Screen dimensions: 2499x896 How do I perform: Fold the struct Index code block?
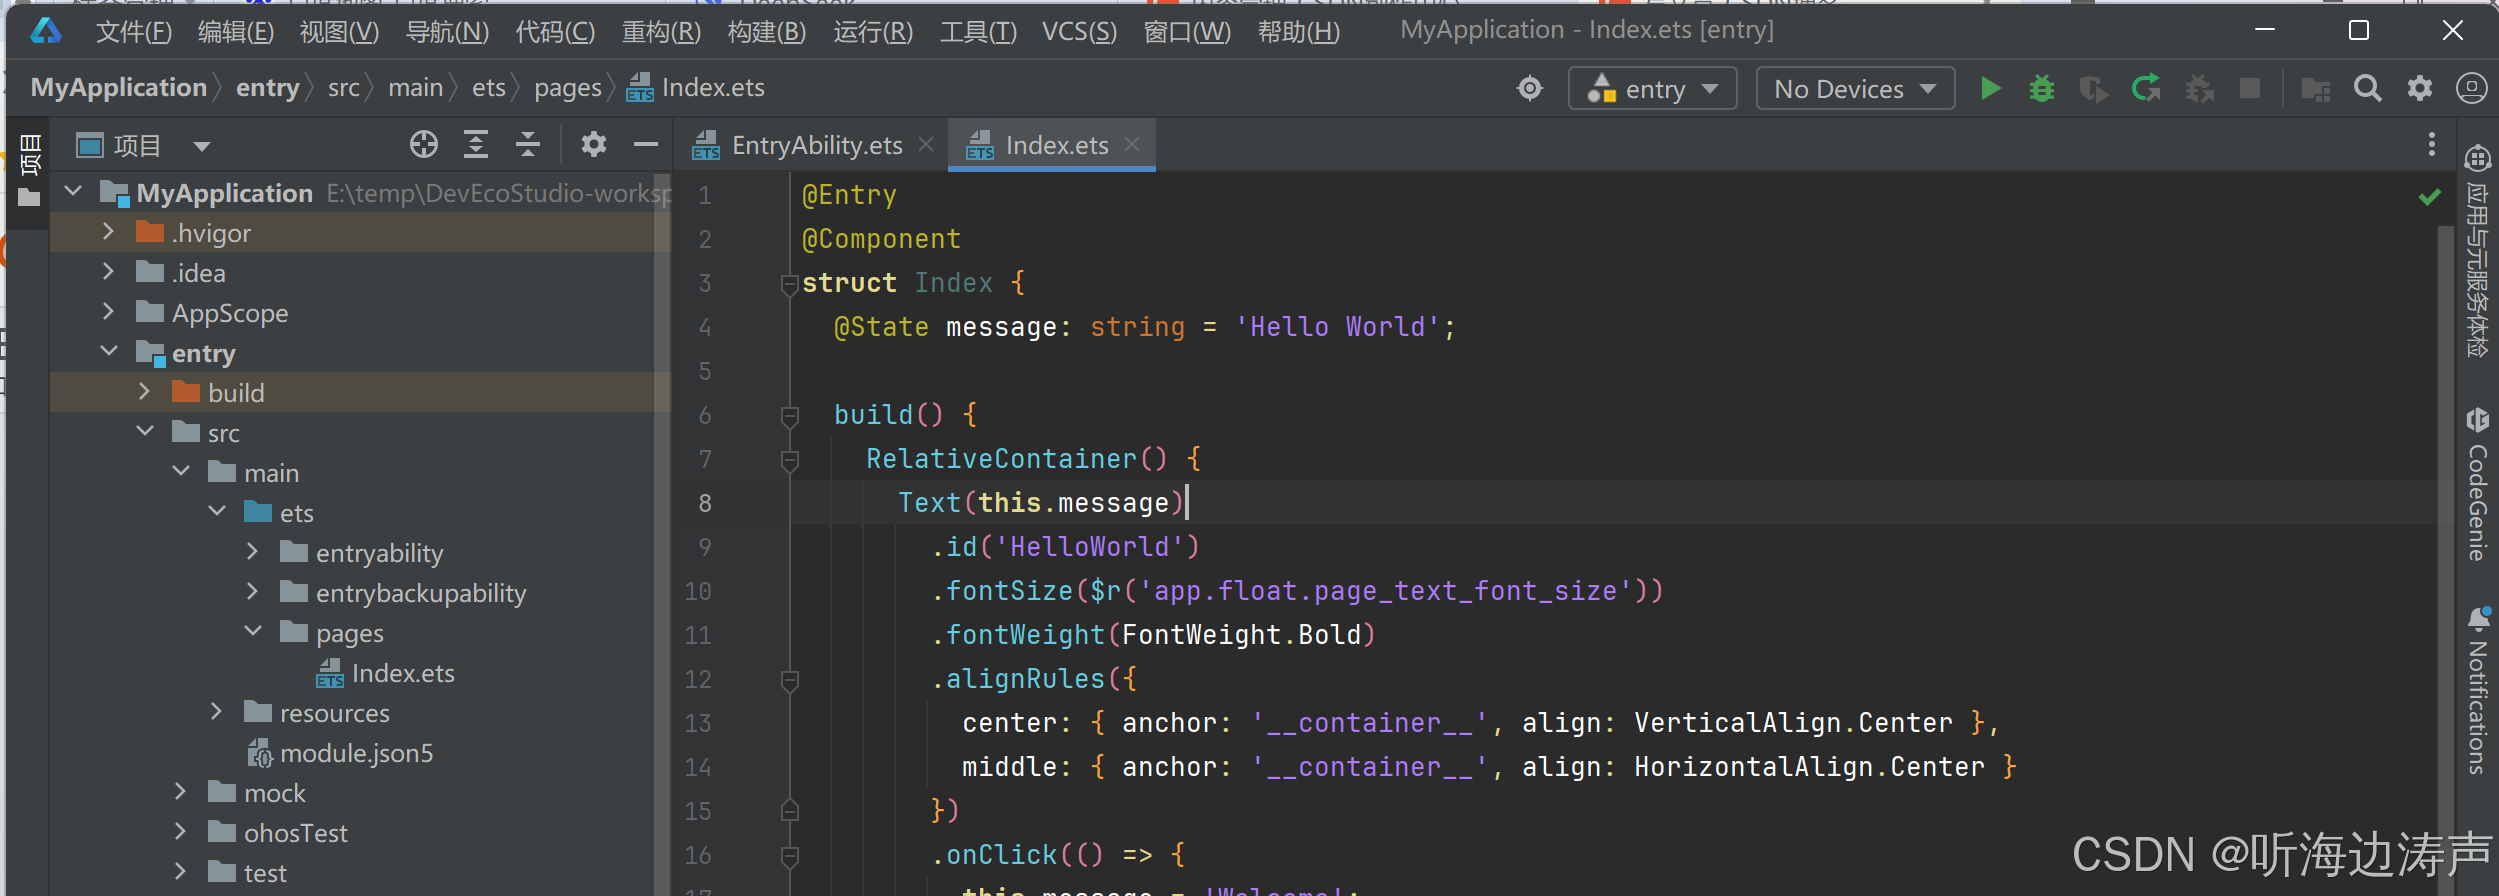click(789, 284)
